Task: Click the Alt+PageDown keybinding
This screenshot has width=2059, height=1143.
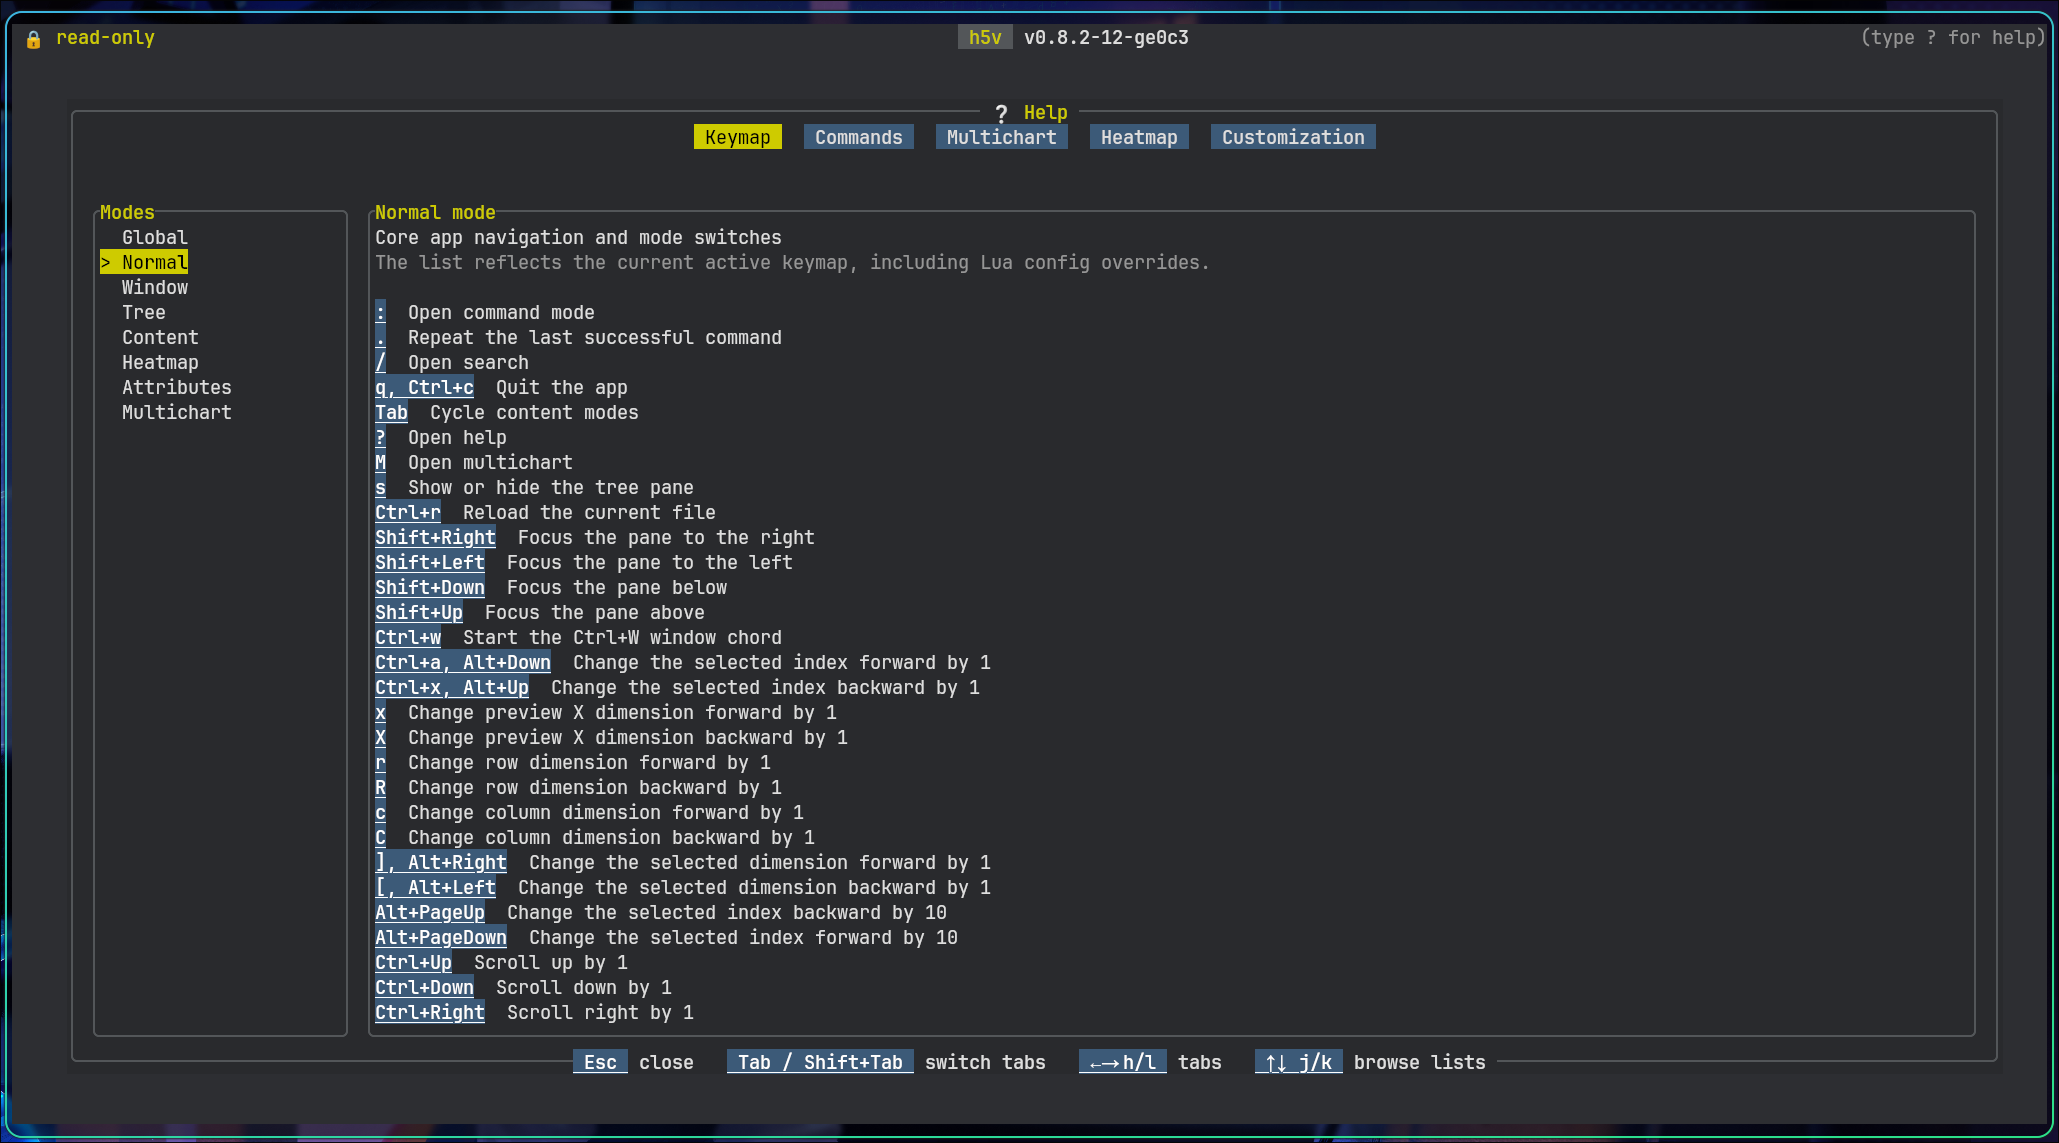Action: click(x=441, y=938)
